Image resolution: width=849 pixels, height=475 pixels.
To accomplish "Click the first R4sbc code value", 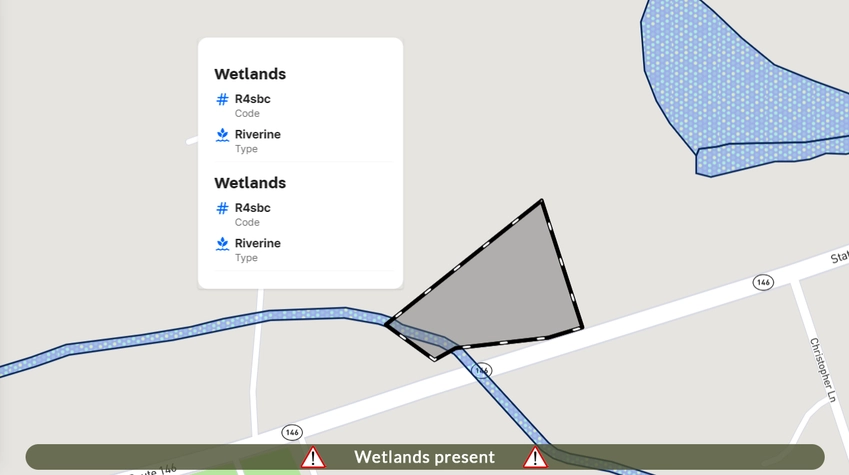I will 252,99.
